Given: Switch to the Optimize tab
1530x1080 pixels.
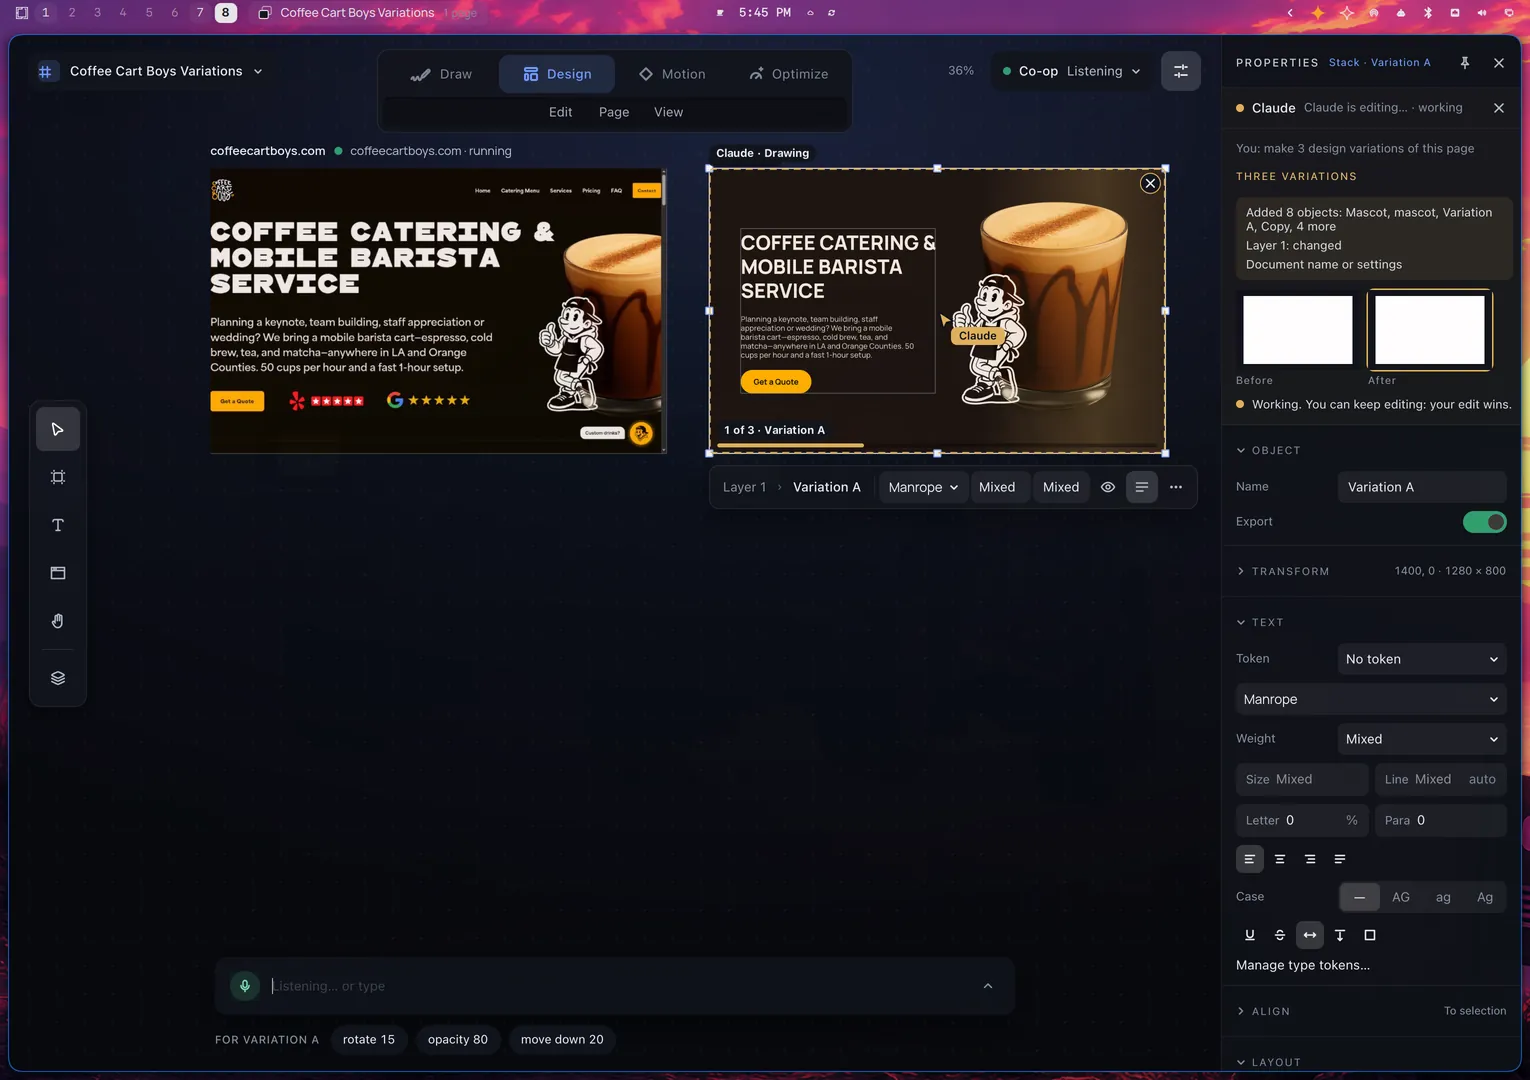Looking at the screenshot, I should pyautogui.click(x=788, y=74).
